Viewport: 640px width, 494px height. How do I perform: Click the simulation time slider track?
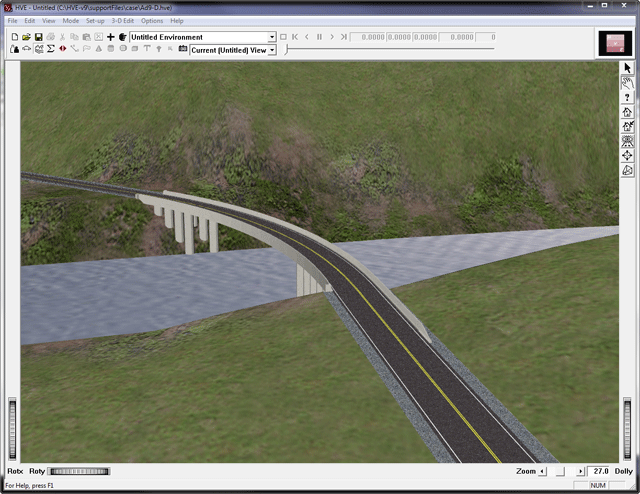pos(390,49)
